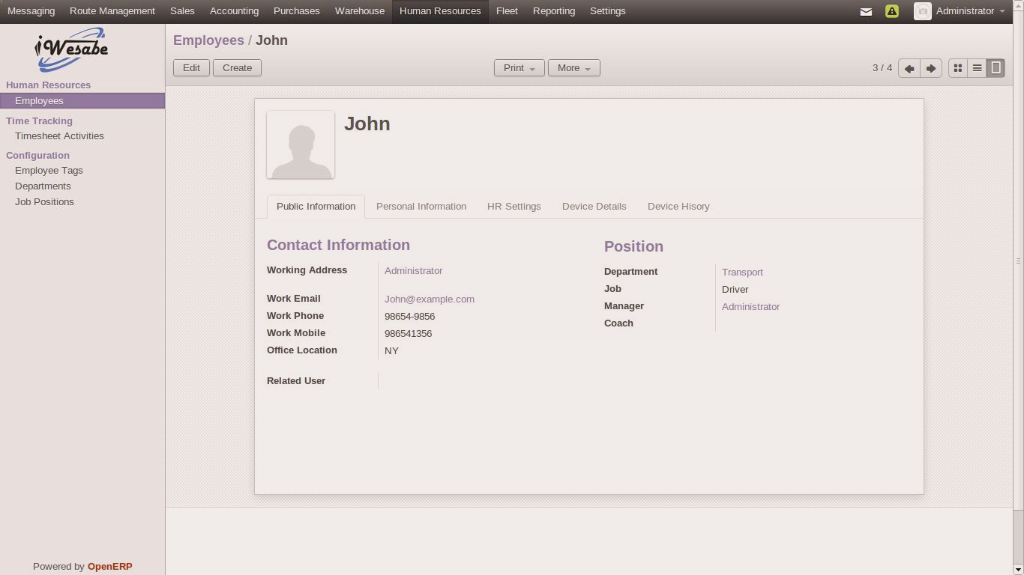Click the Edit button
Screen dimensions: 1024x575
tap(191, 68)
